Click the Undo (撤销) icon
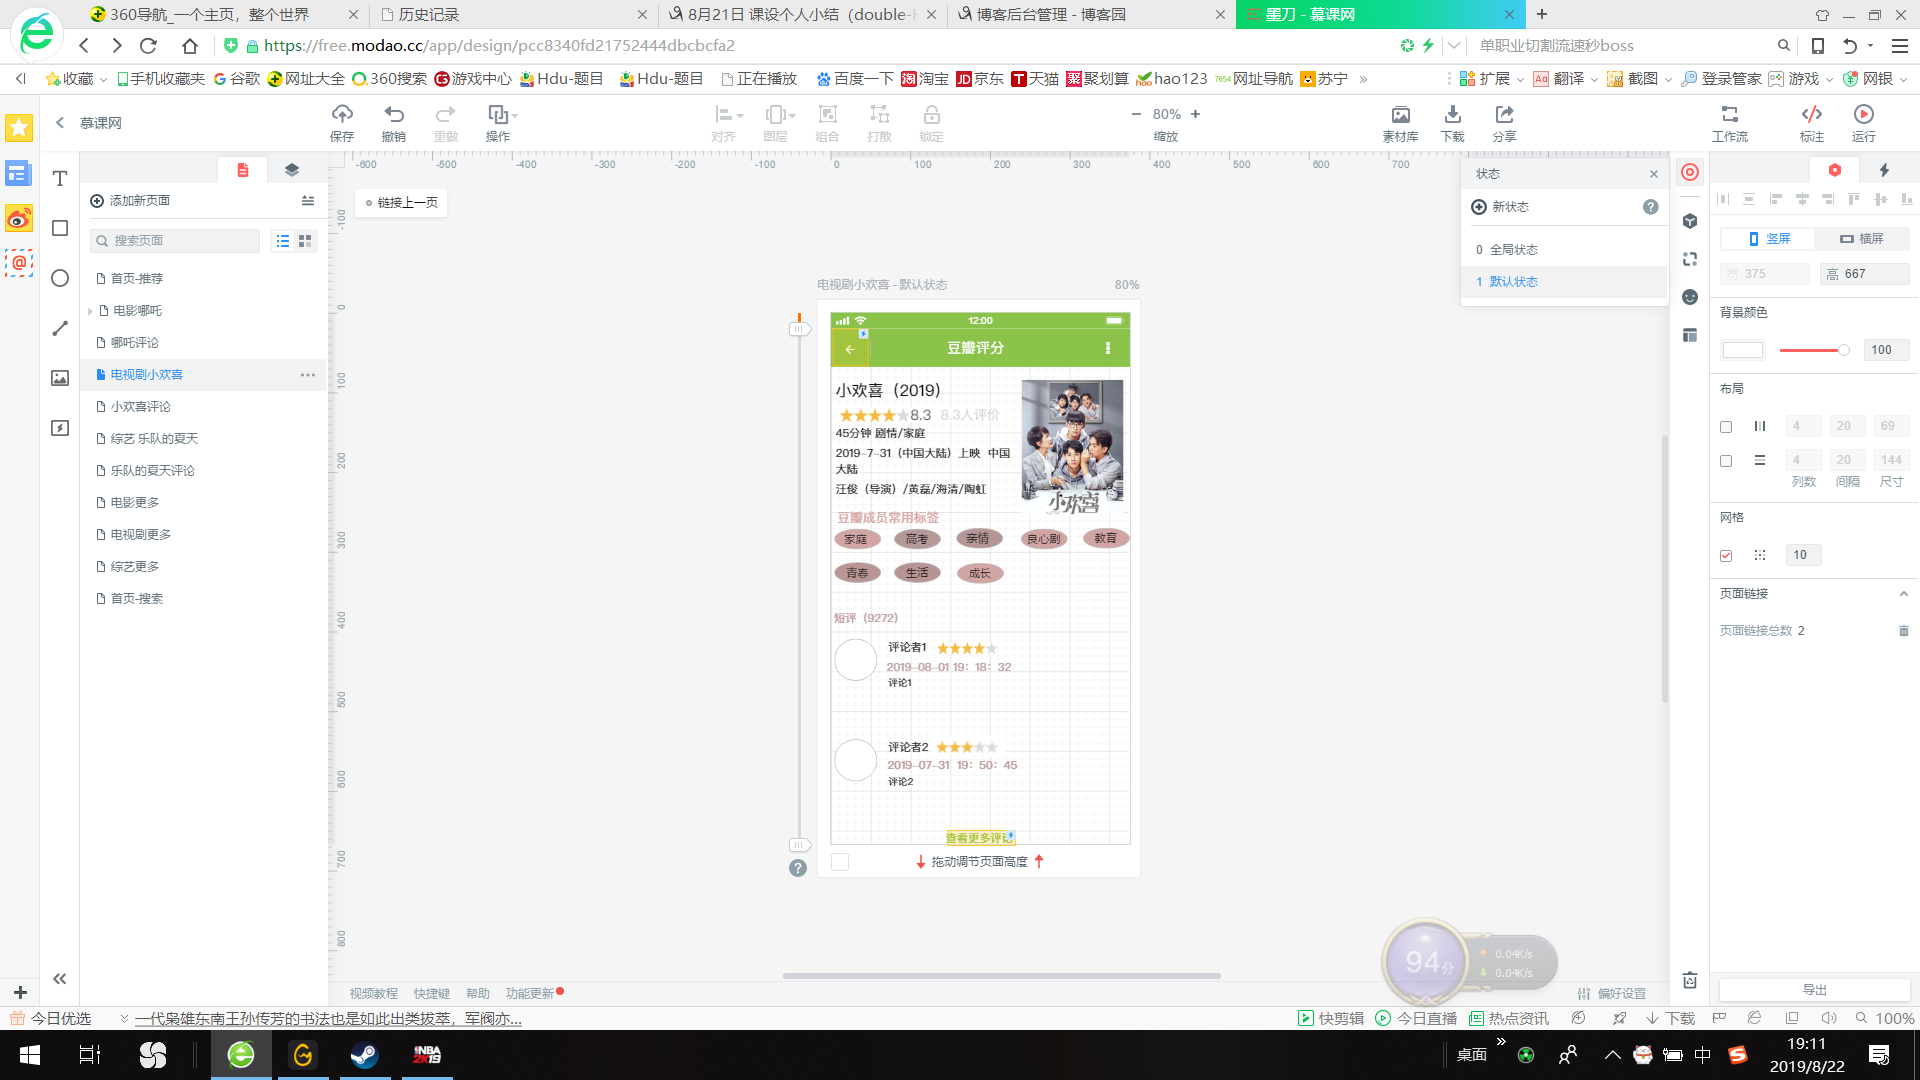The image size is (1920, 1080). coord(394,114)
